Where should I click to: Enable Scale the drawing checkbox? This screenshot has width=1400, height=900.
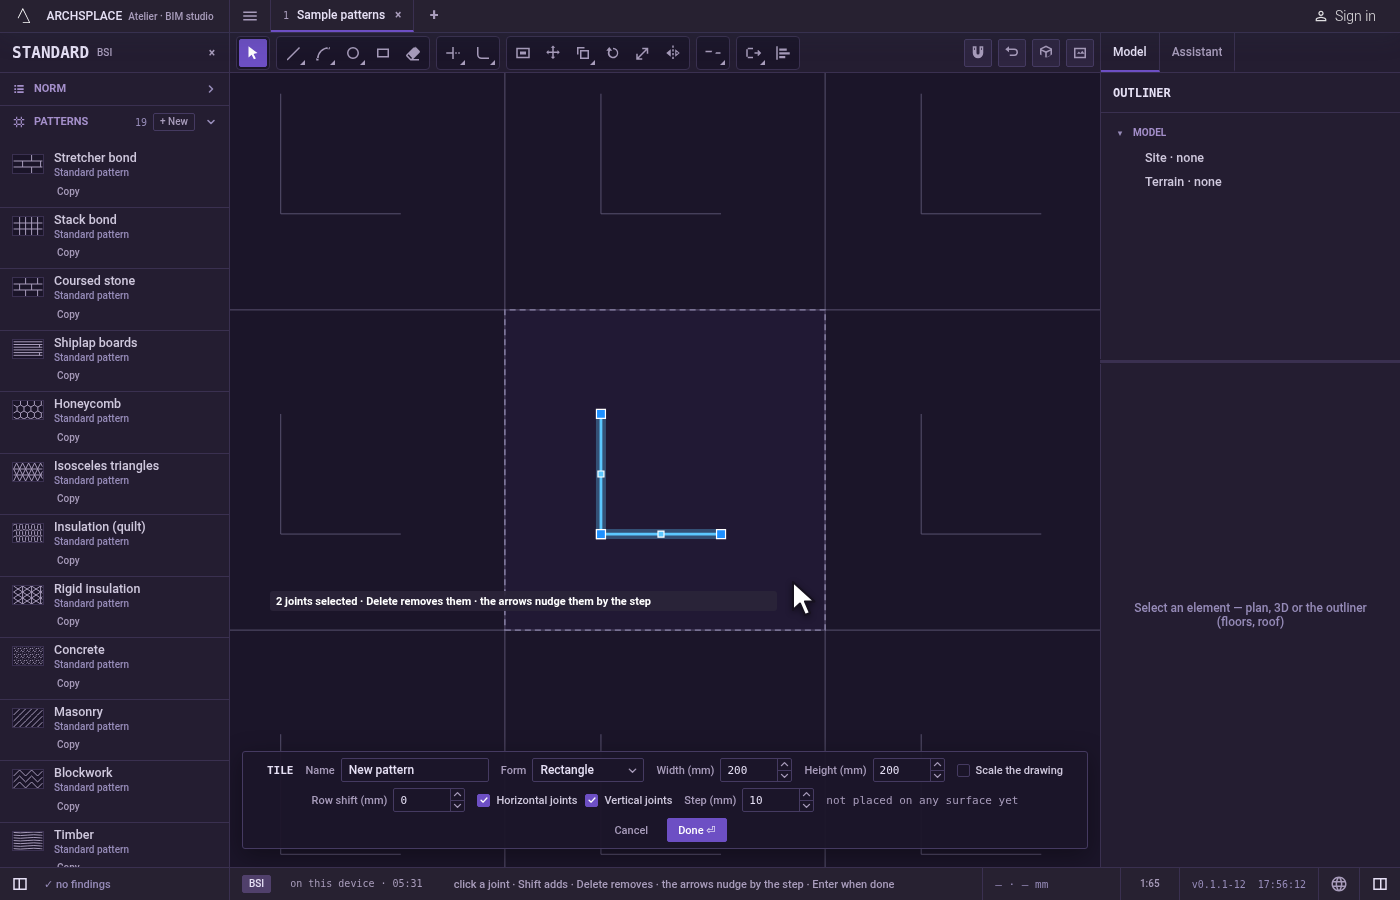(964, 770)
